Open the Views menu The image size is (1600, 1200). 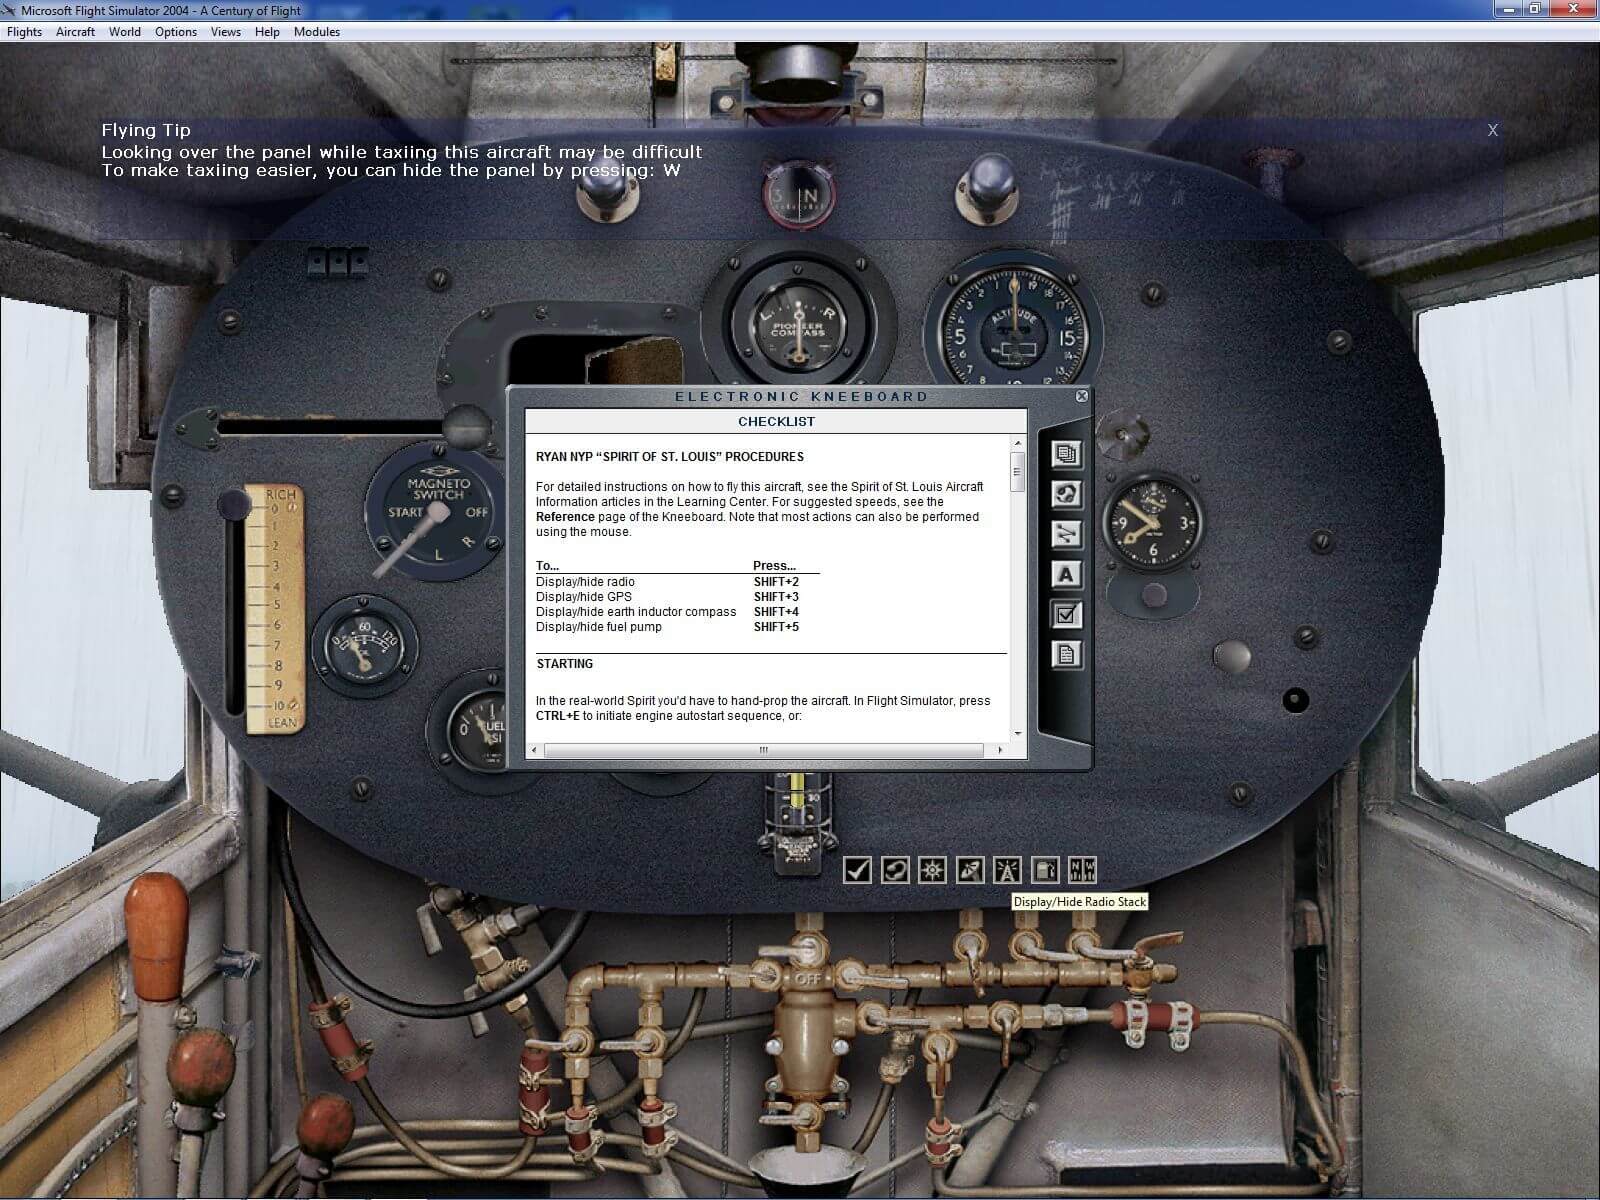click(x=226, y=32)
